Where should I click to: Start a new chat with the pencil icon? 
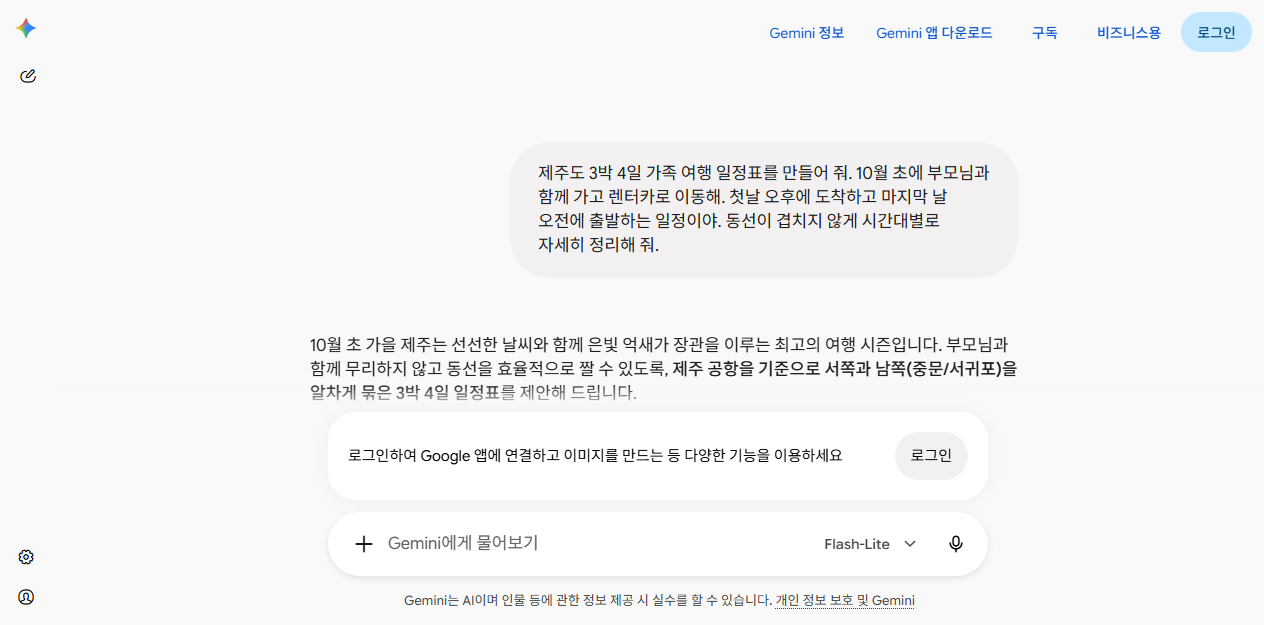[x=27, y=76]
